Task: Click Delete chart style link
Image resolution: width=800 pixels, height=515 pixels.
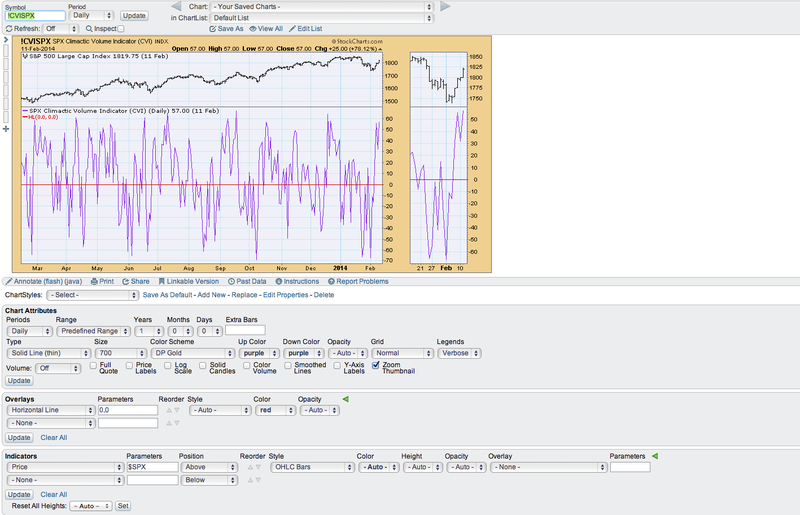Action: (x=324, y=295)
